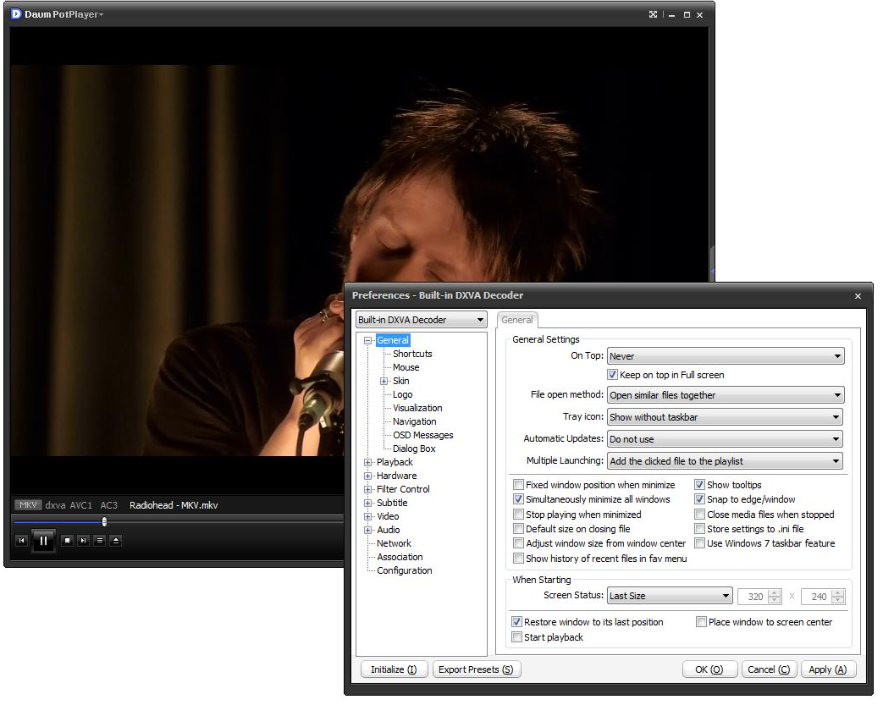Click the Export Presets button
This screenshot has height=708, width=892.
[x=476, y=669]
